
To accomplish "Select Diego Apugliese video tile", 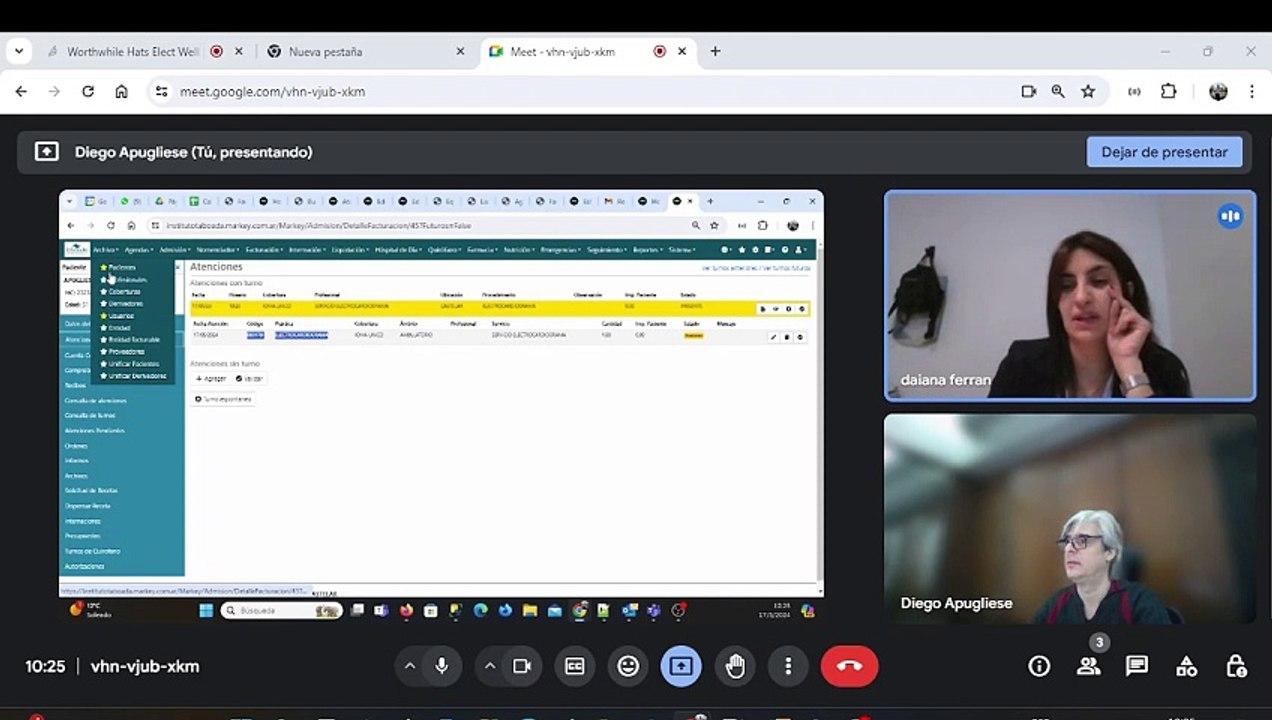I will pos(1070,519).
